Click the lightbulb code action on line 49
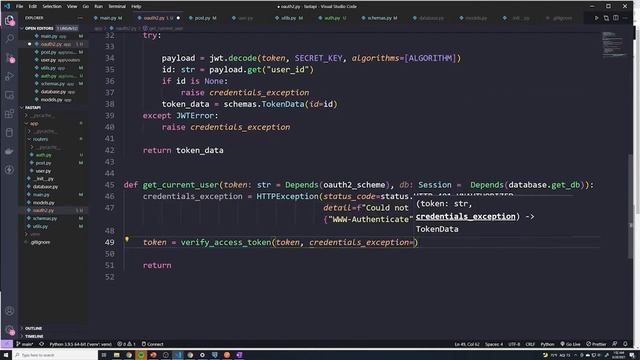Viewport: 640px width, 360px height. (x=127, y=240)
